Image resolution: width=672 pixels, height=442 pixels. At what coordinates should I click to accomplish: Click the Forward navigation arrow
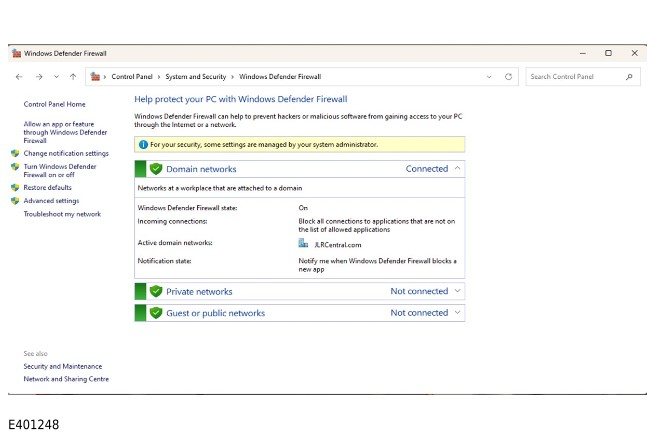point(38,76)
